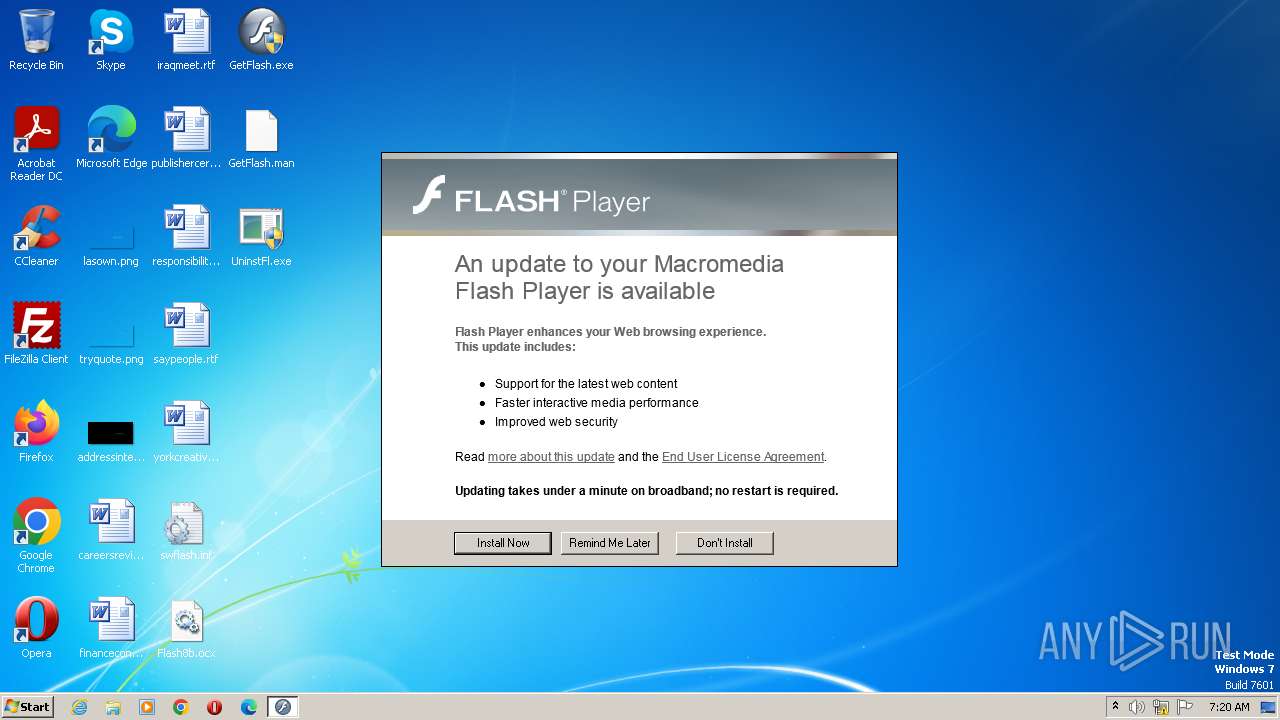
Task: Select the yorkcreativ document icon
Action: tap(186, 432)
